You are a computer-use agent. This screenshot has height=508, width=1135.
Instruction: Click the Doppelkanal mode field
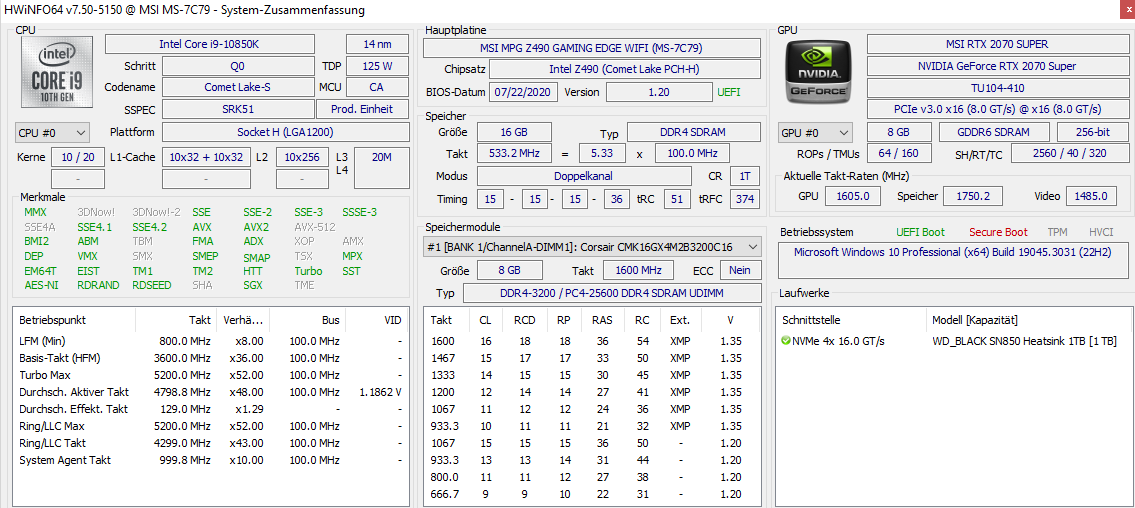[582, 176]
